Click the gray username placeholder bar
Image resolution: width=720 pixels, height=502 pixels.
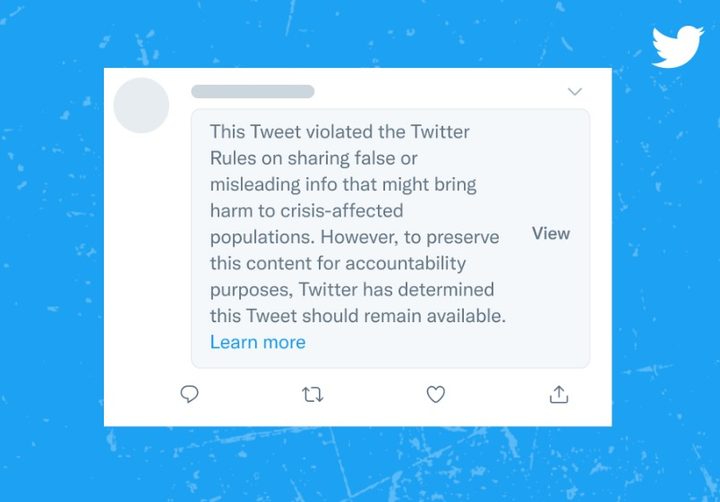[252, 92]
